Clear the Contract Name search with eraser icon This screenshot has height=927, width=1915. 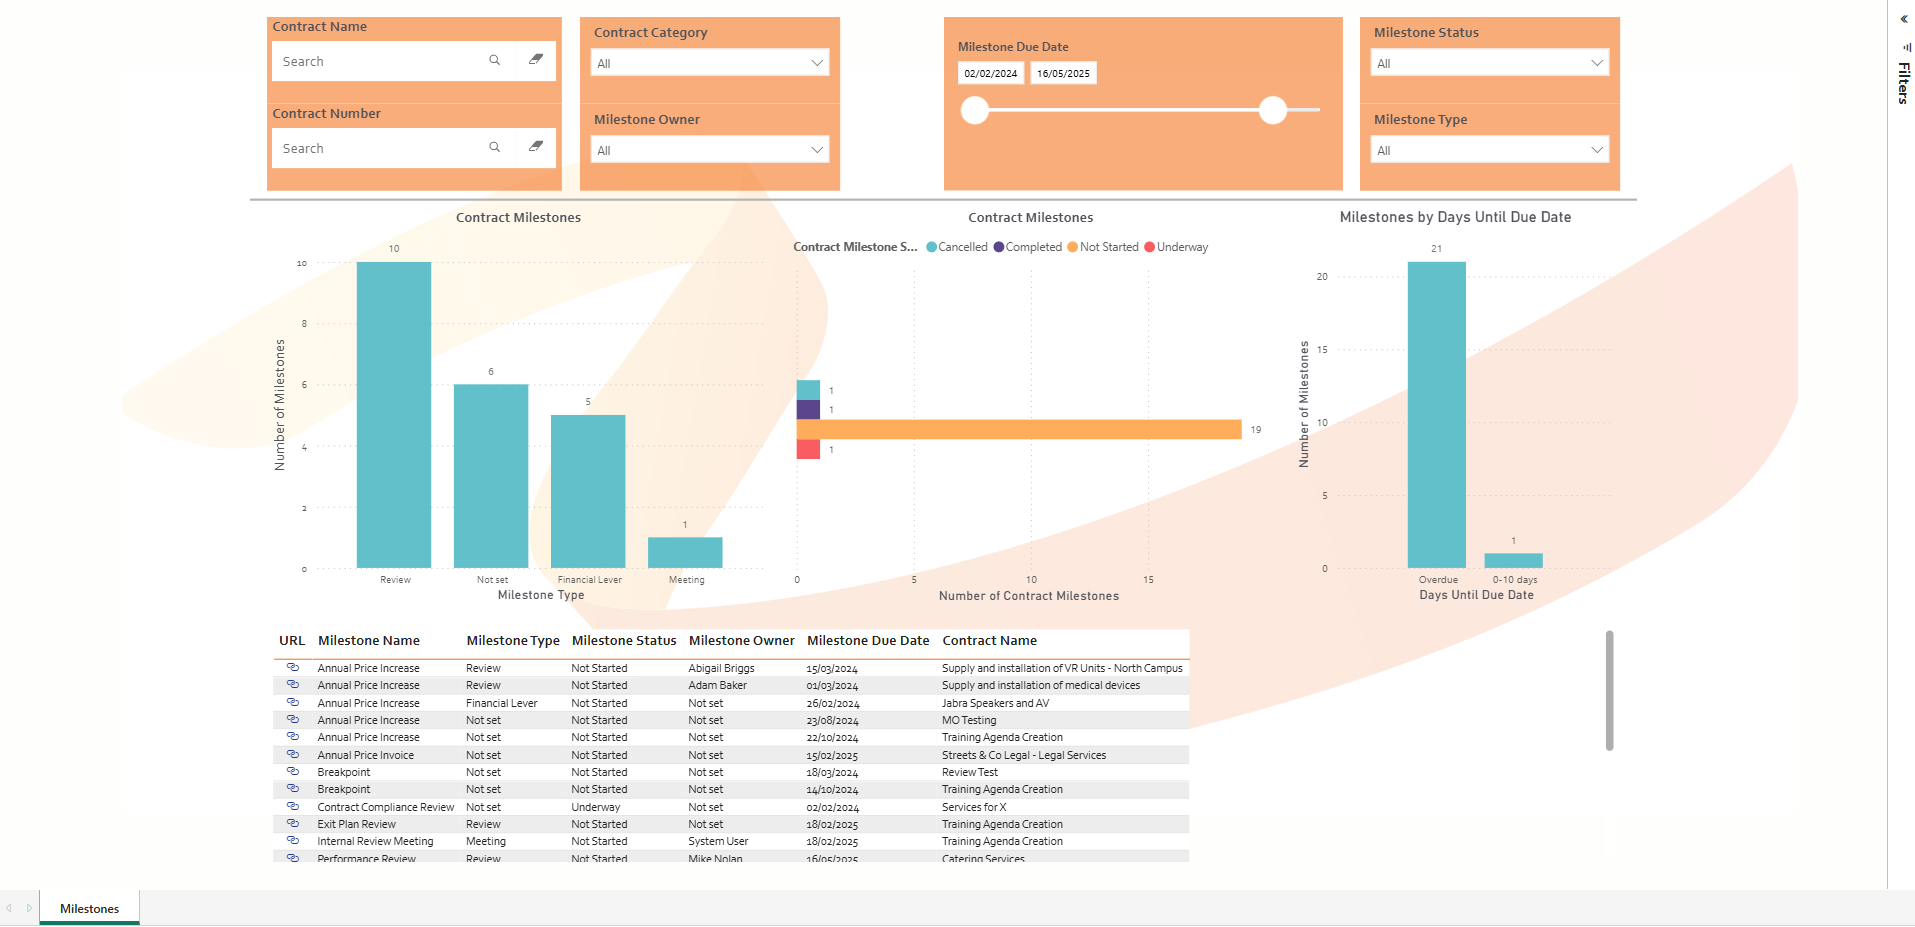(536, 60)
